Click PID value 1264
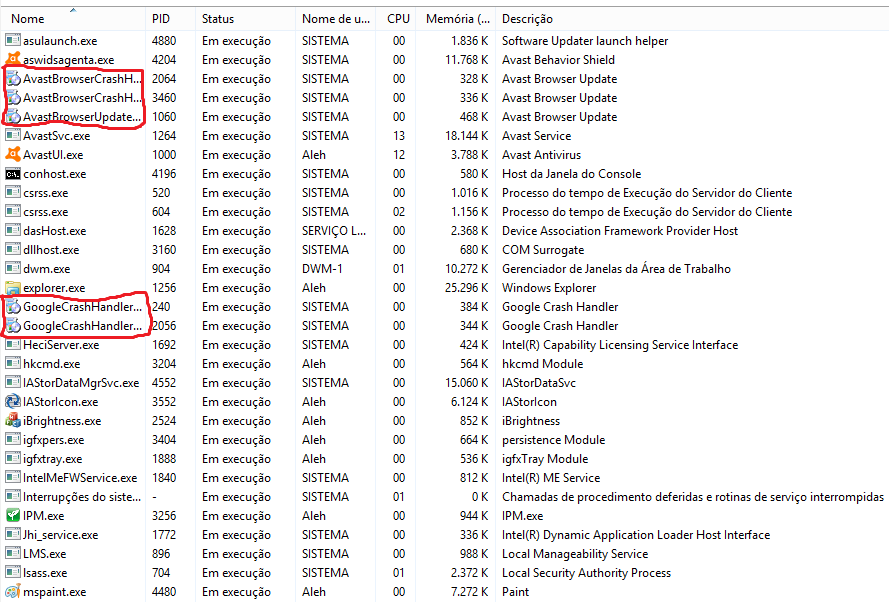This screenshot has height=602, width=889. [164, 135]
